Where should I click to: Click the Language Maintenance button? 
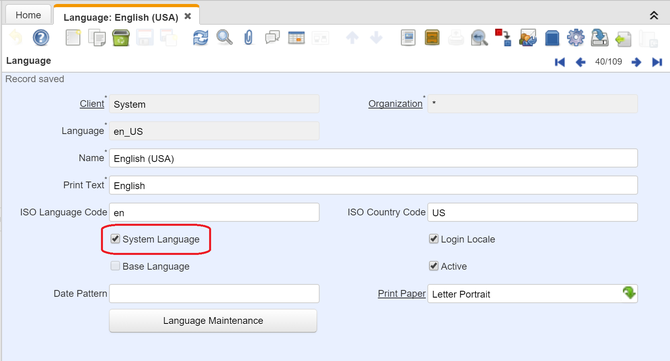[x=213, y=320]
